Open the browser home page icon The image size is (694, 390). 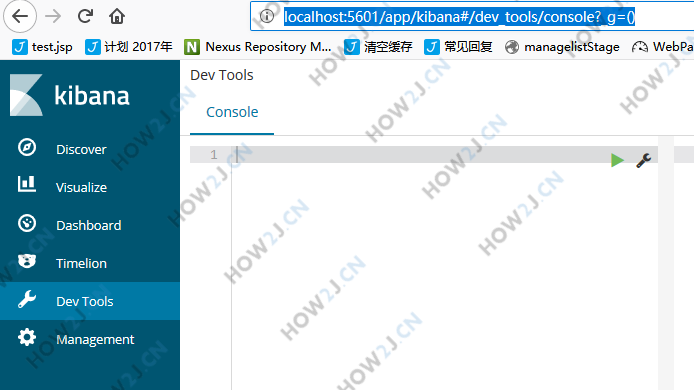117,16
